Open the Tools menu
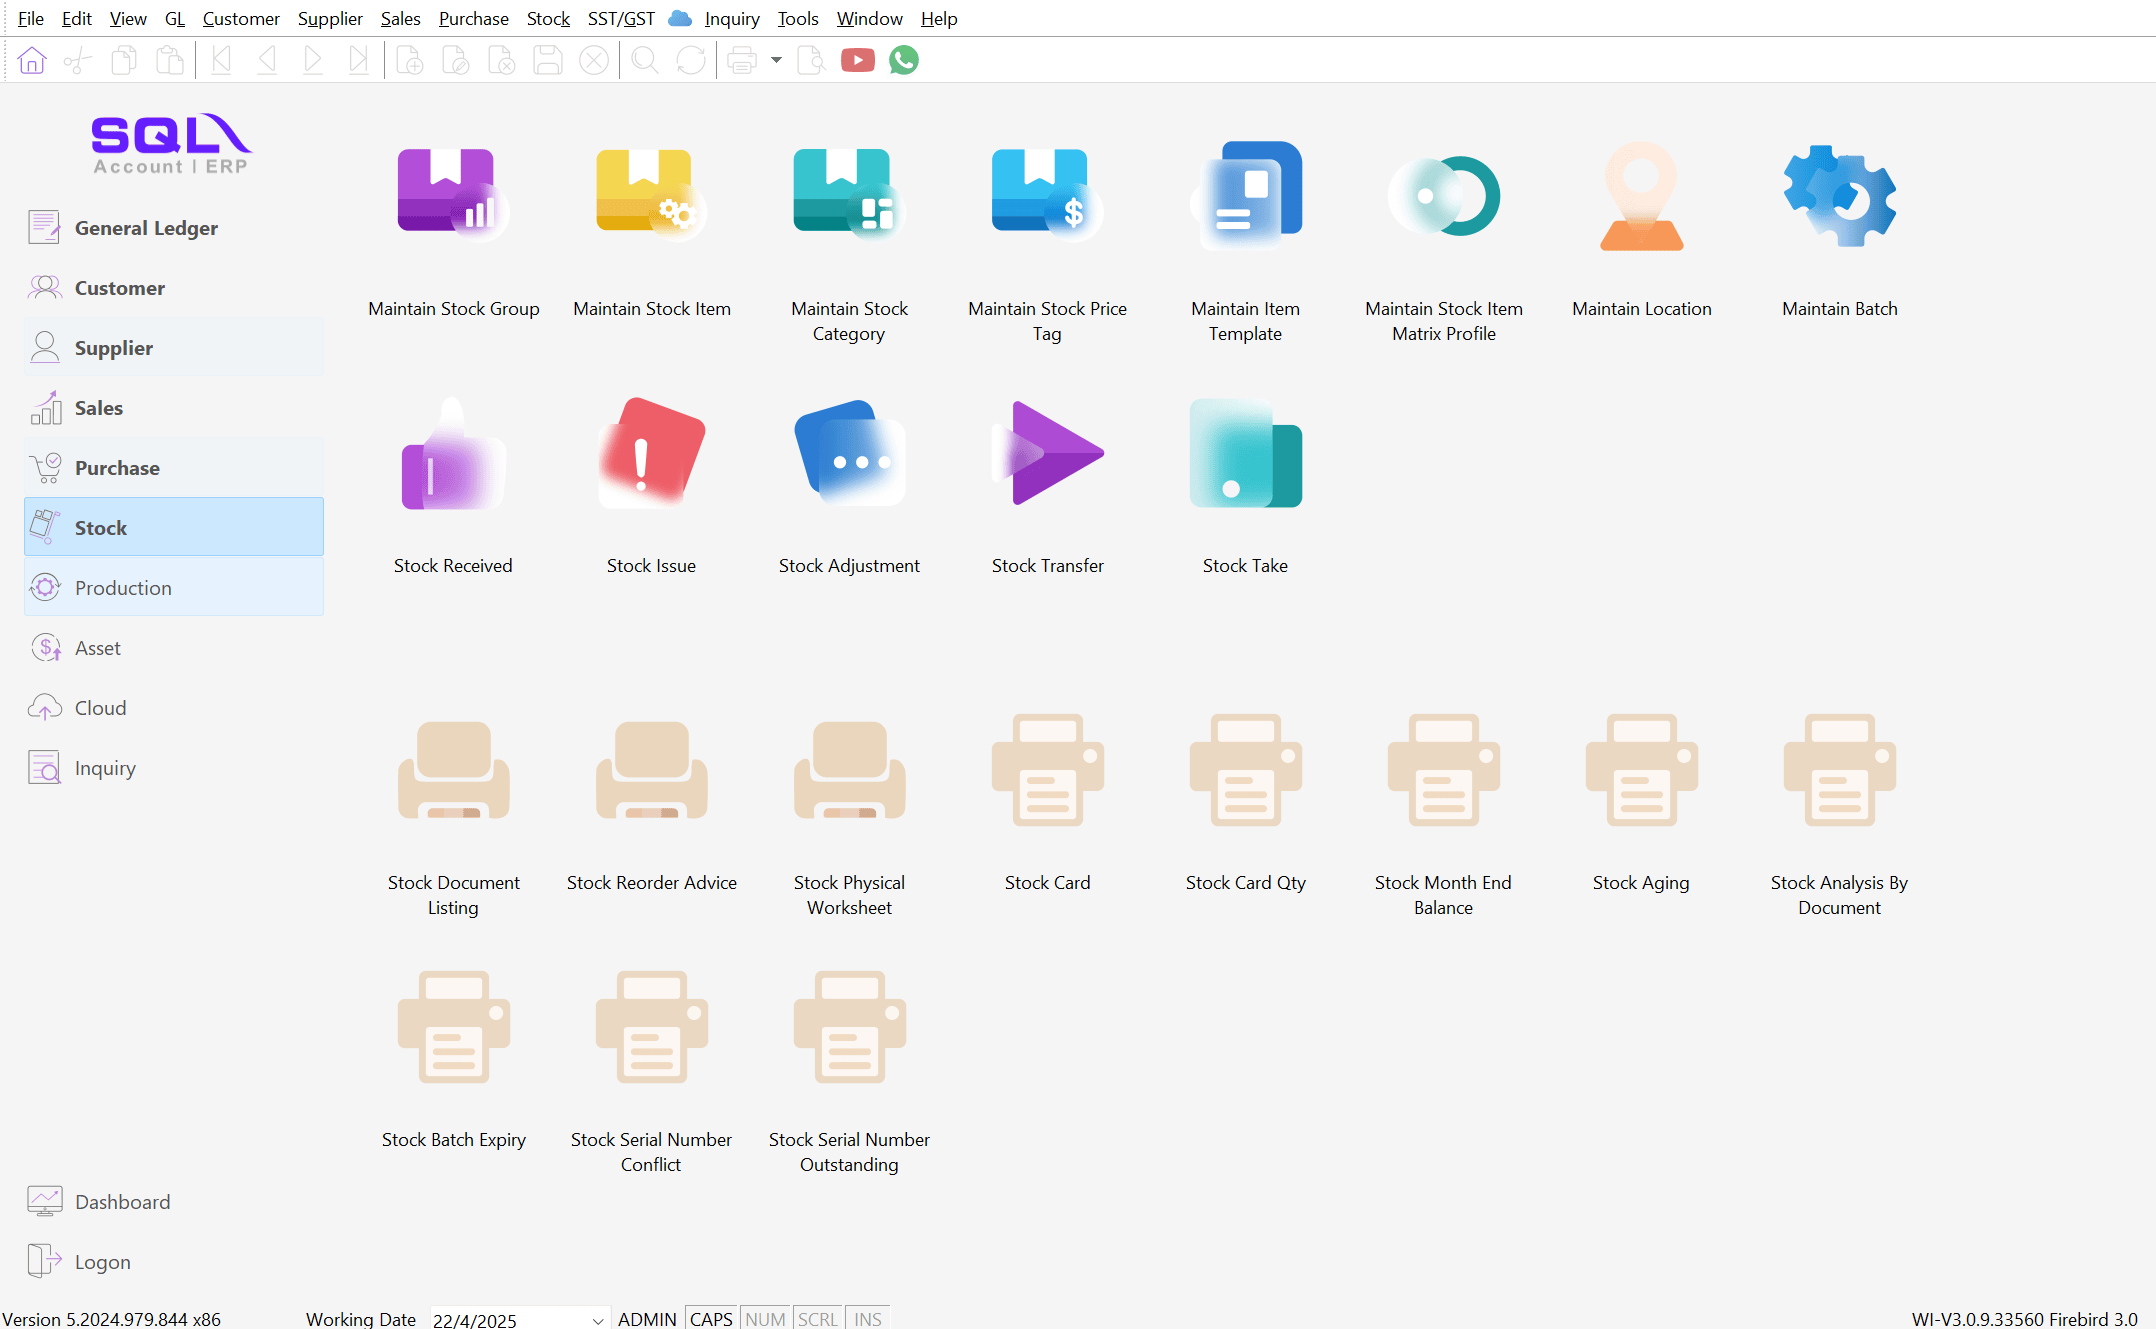Image resolution: width=2156 pixels, height=1329 pixels. (x=797, y=18)
